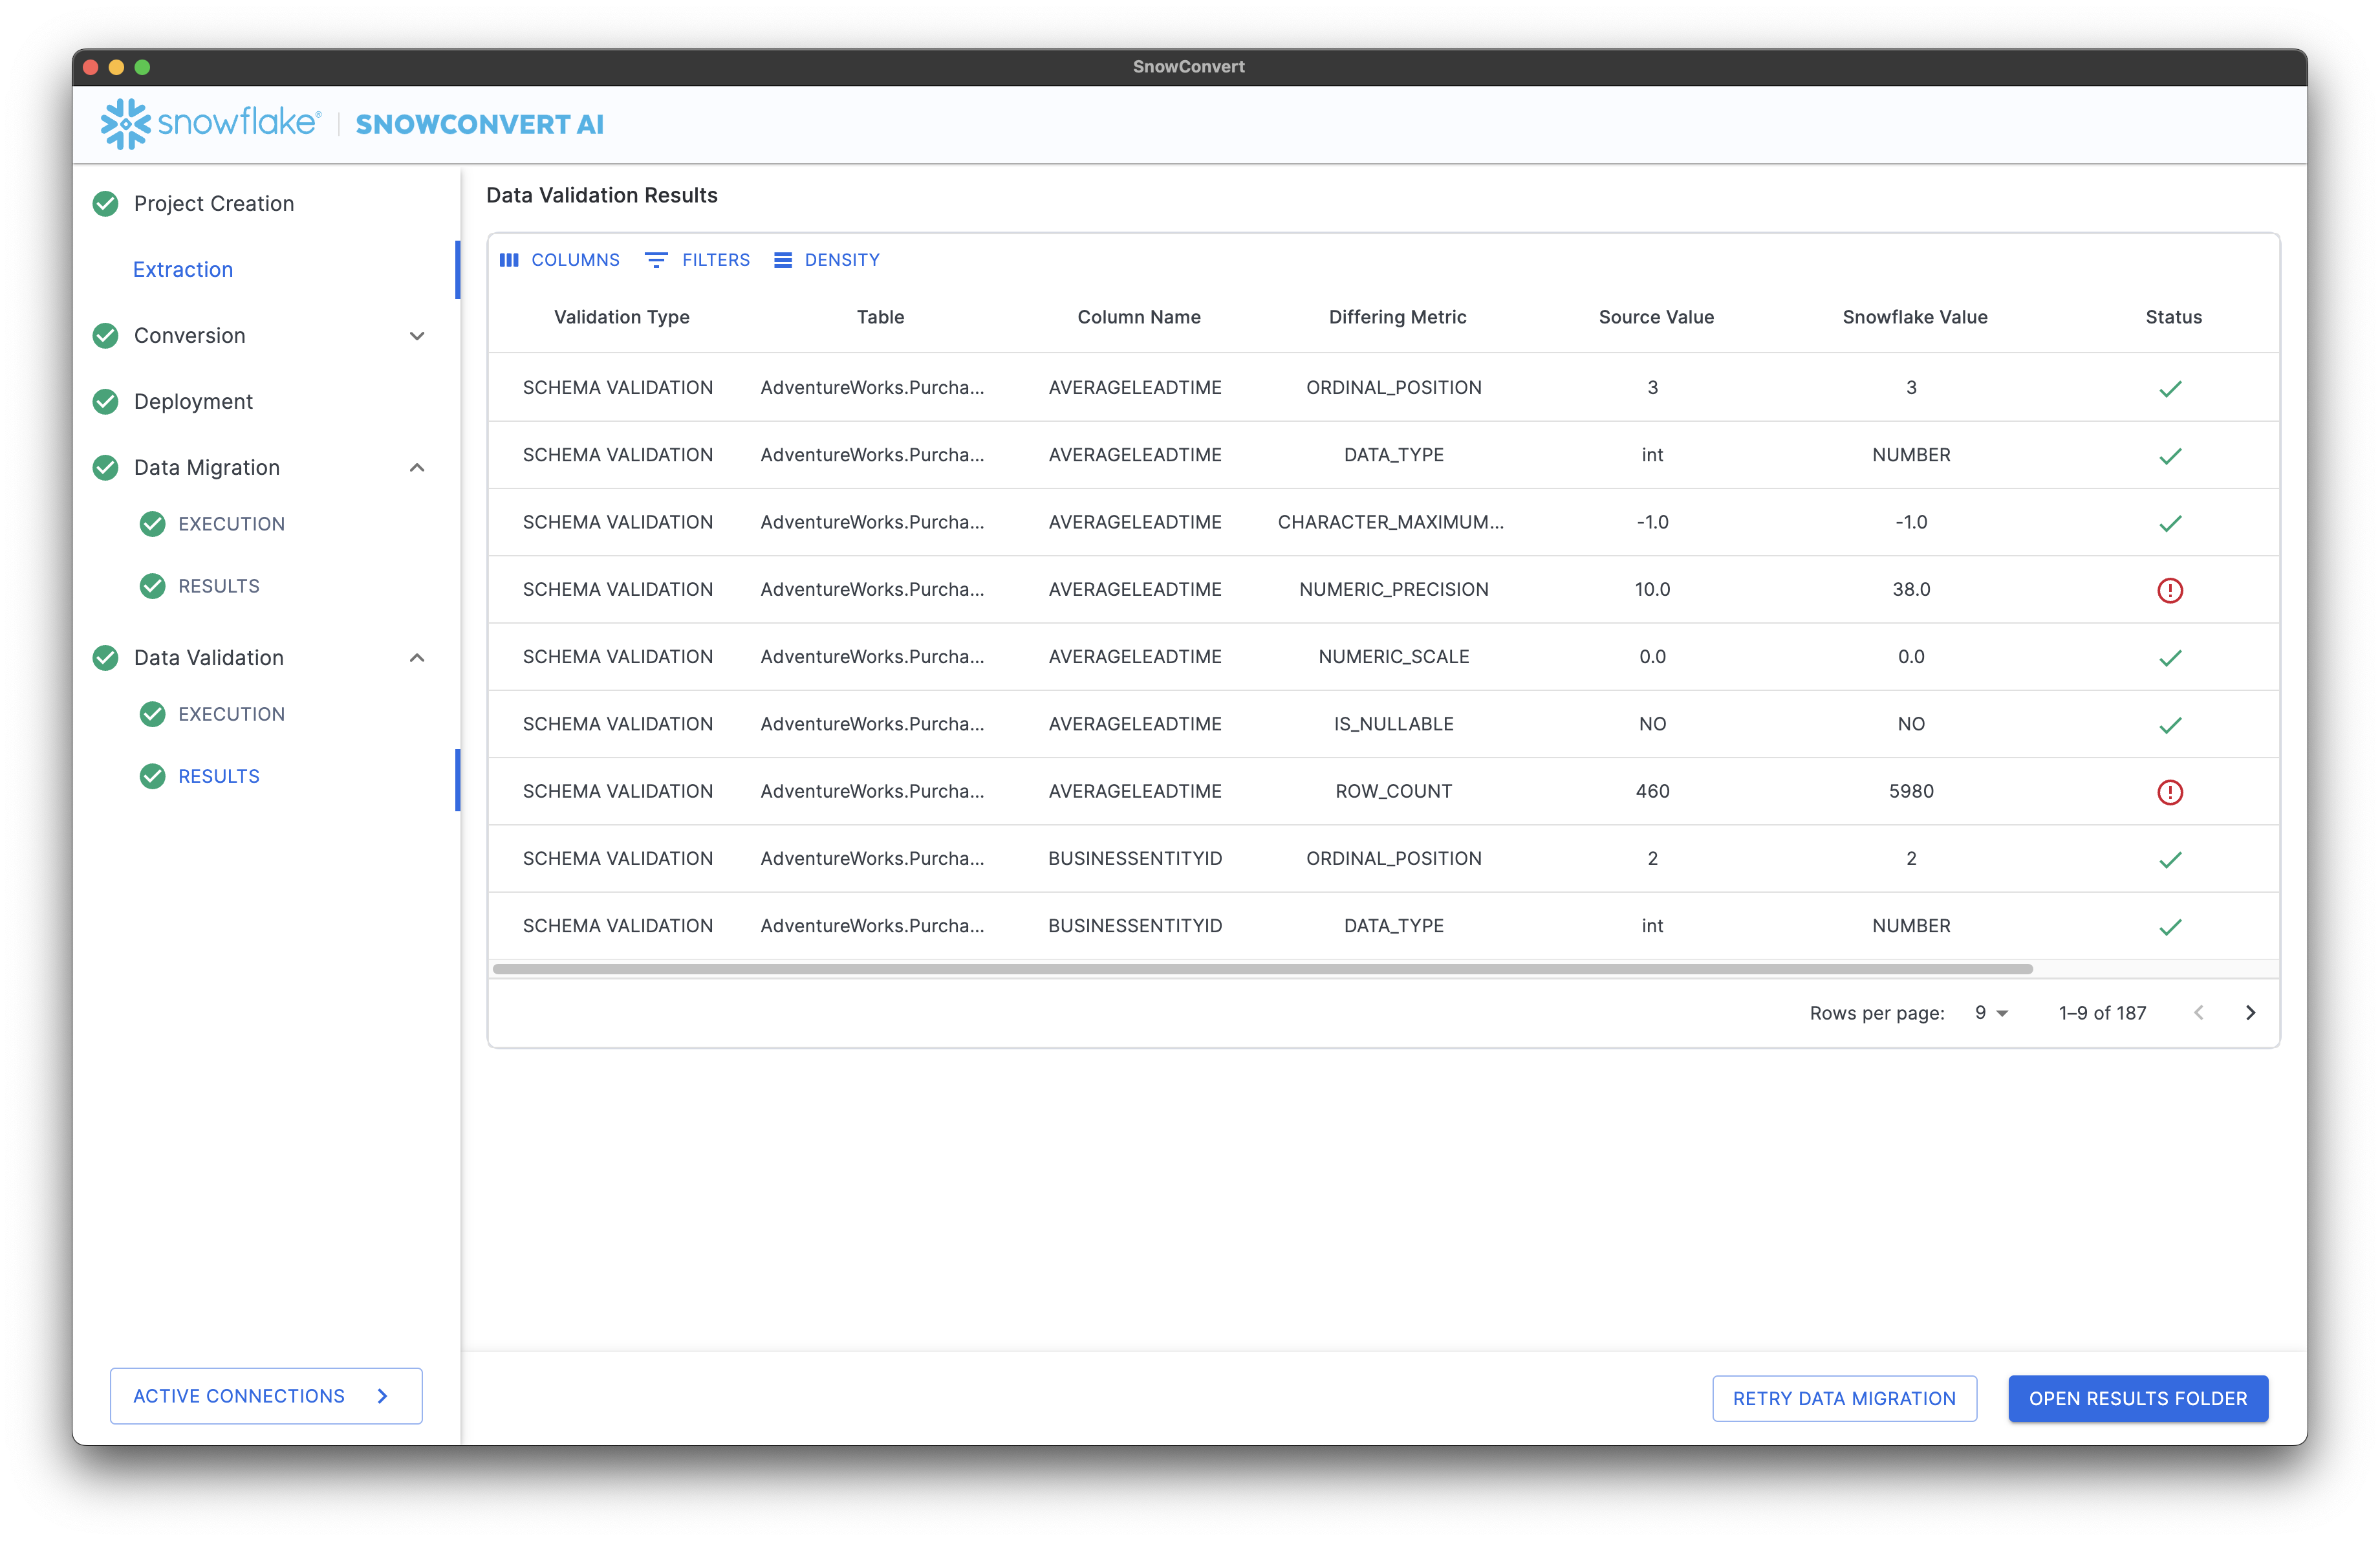Screen dimensions: 2380x1541
Task: Open RESULTS under Data Migration
Action: (x=218, y=585)
